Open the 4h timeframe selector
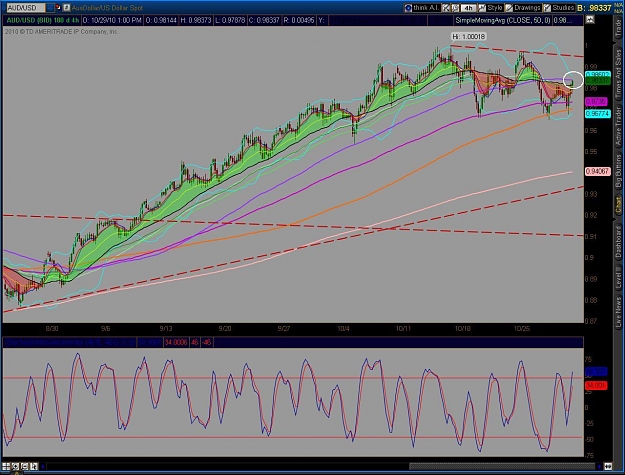 click(x=468, y=8)
